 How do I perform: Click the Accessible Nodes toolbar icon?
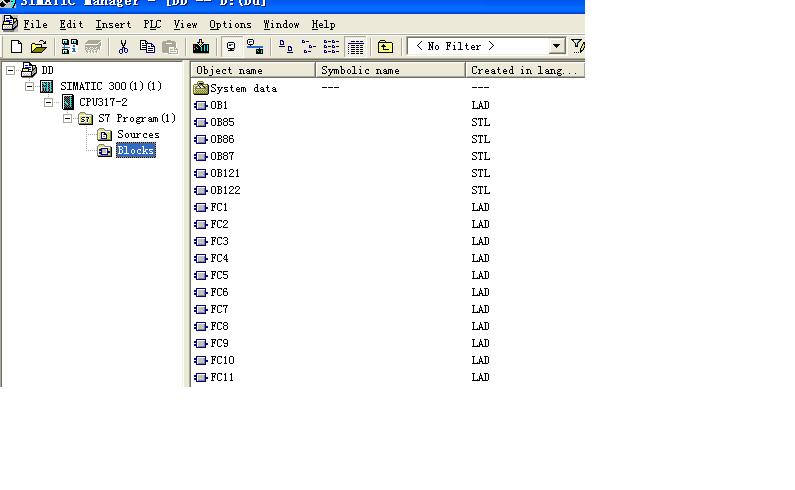pos(69,47)
